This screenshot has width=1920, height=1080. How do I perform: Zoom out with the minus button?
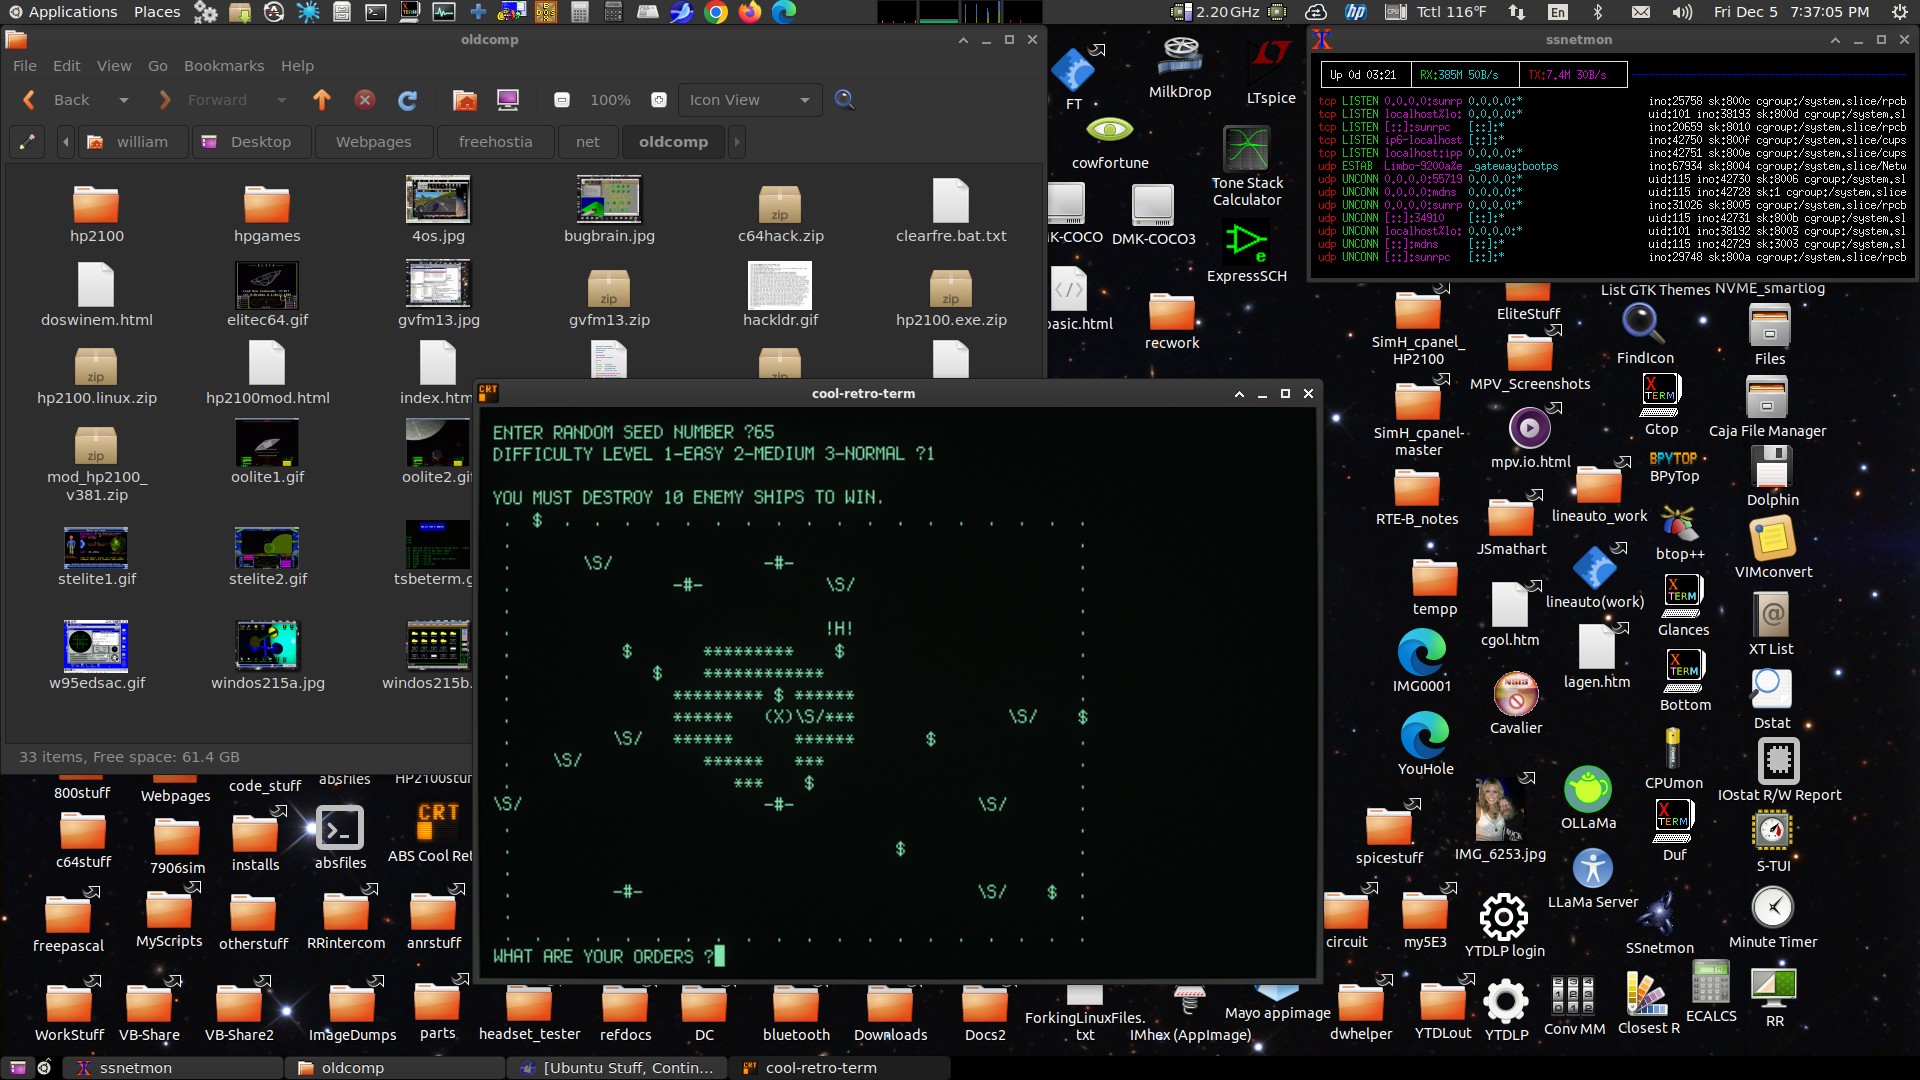(x=562, y=100)
